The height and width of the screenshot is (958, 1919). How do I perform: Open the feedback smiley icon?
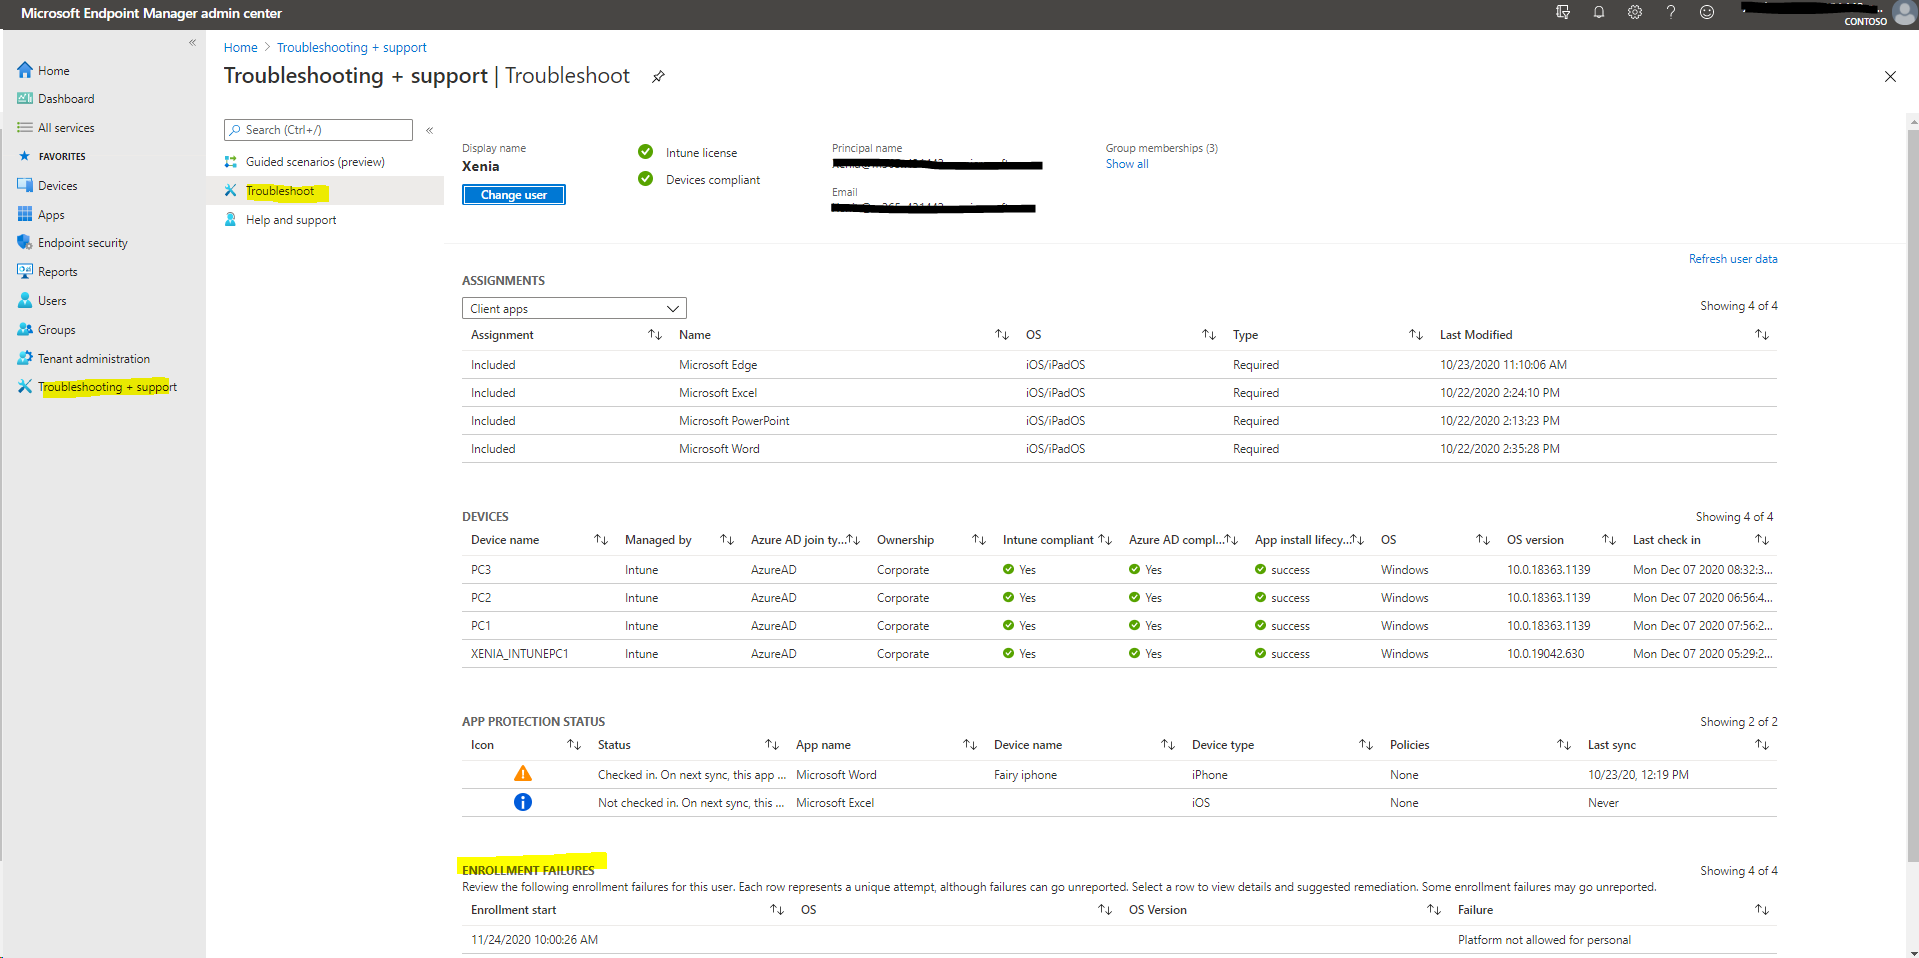coord(1706,12)
